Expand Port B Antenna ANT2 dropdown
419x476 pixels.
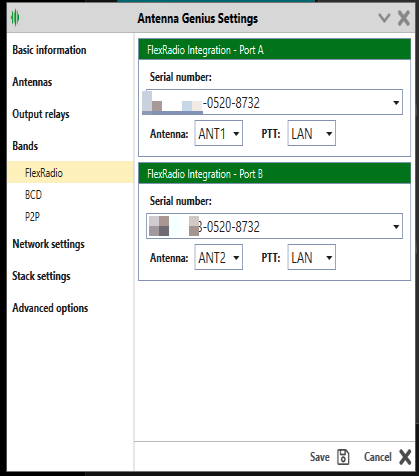click(x=219, y=257)
